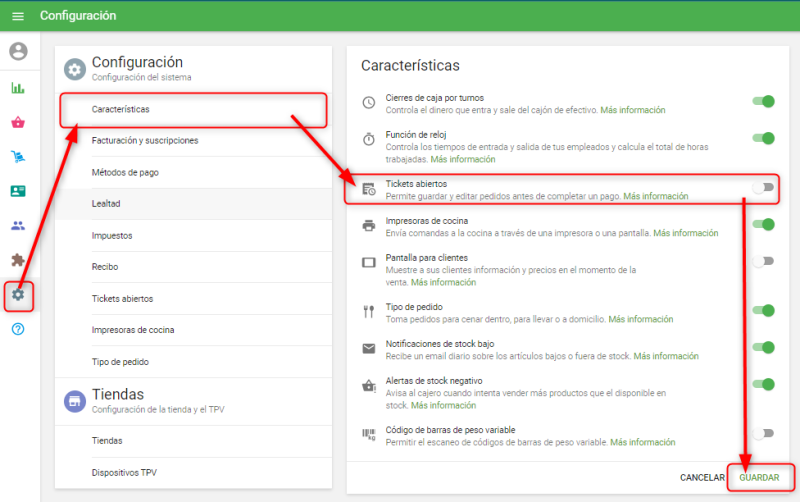This screenshot has height=502, width=800.
Task: Open the inventory cart icon in sidebar
Action: 17,157
